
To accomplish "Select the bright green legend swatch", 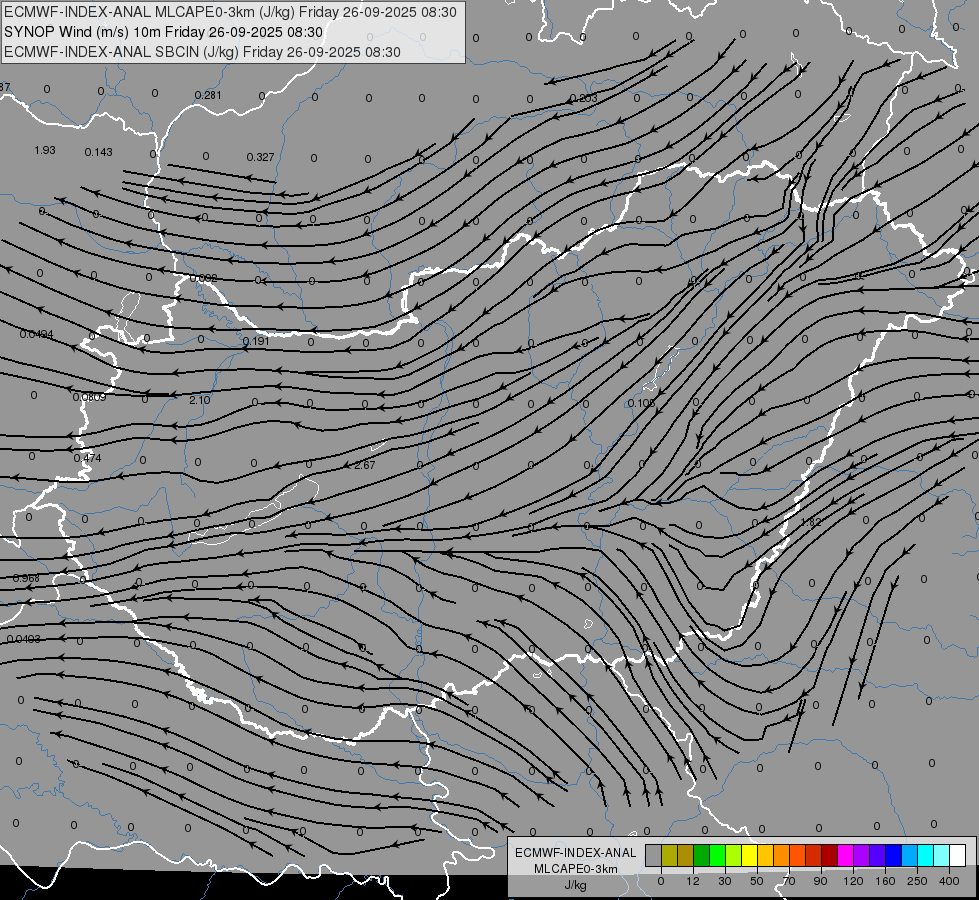I will click(x=717, y=855).
